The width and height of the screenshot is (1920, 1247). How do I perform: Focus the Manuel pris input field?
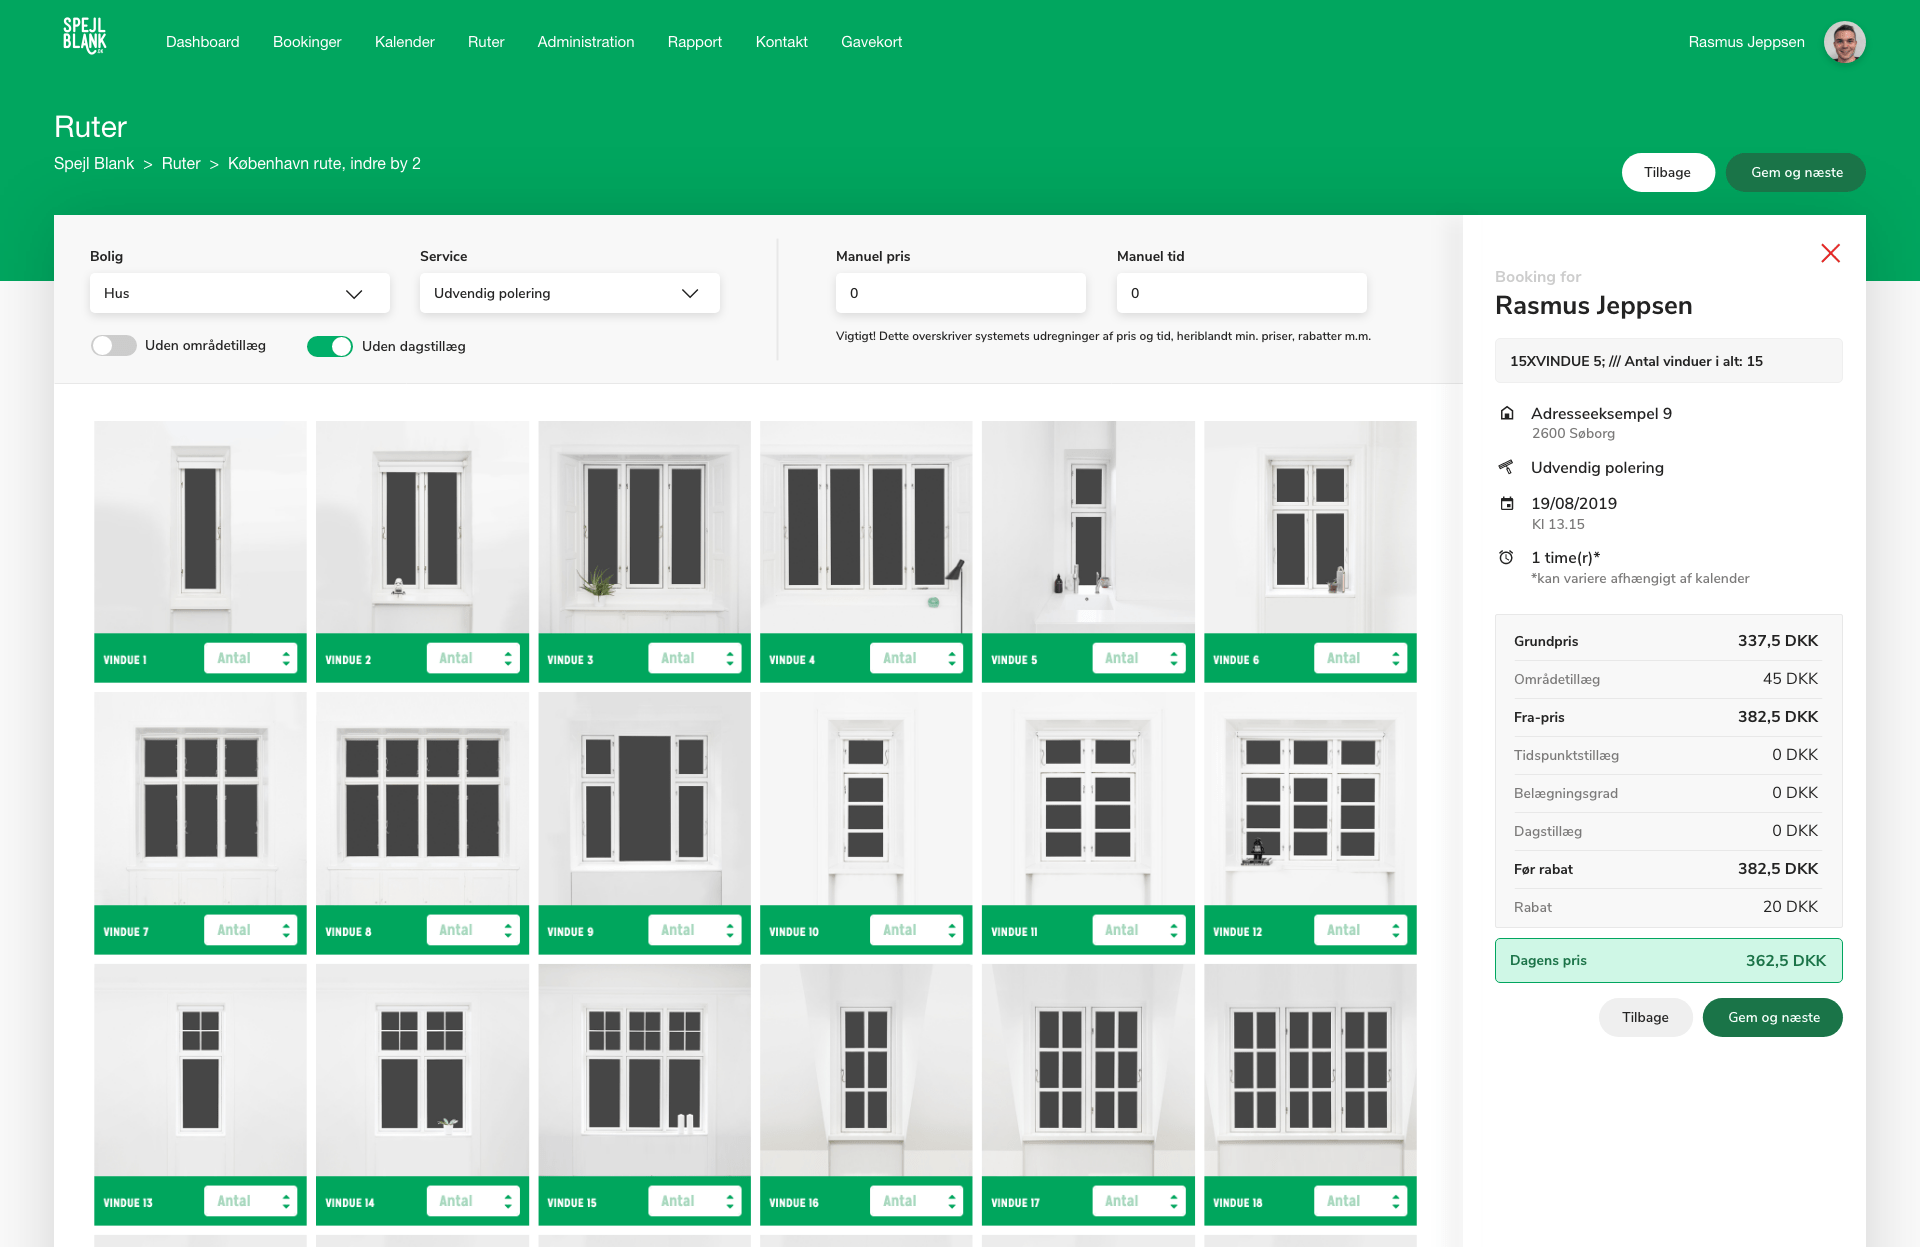pyautogui.click(x=961, y=293)
